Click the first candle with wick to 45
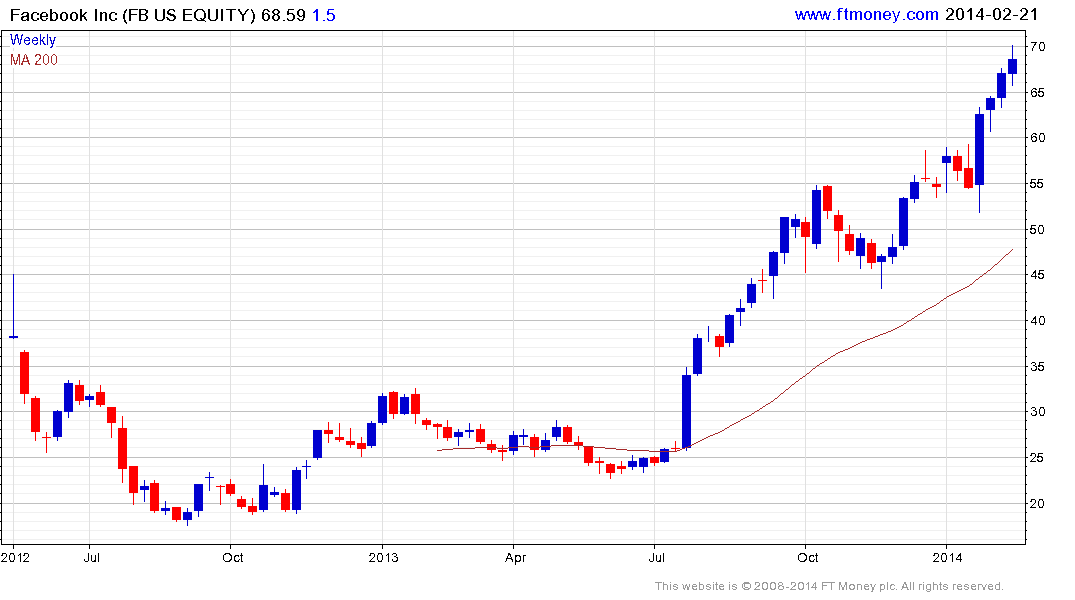This screenshot has width=1075, height=600. [x=13, y=306]
